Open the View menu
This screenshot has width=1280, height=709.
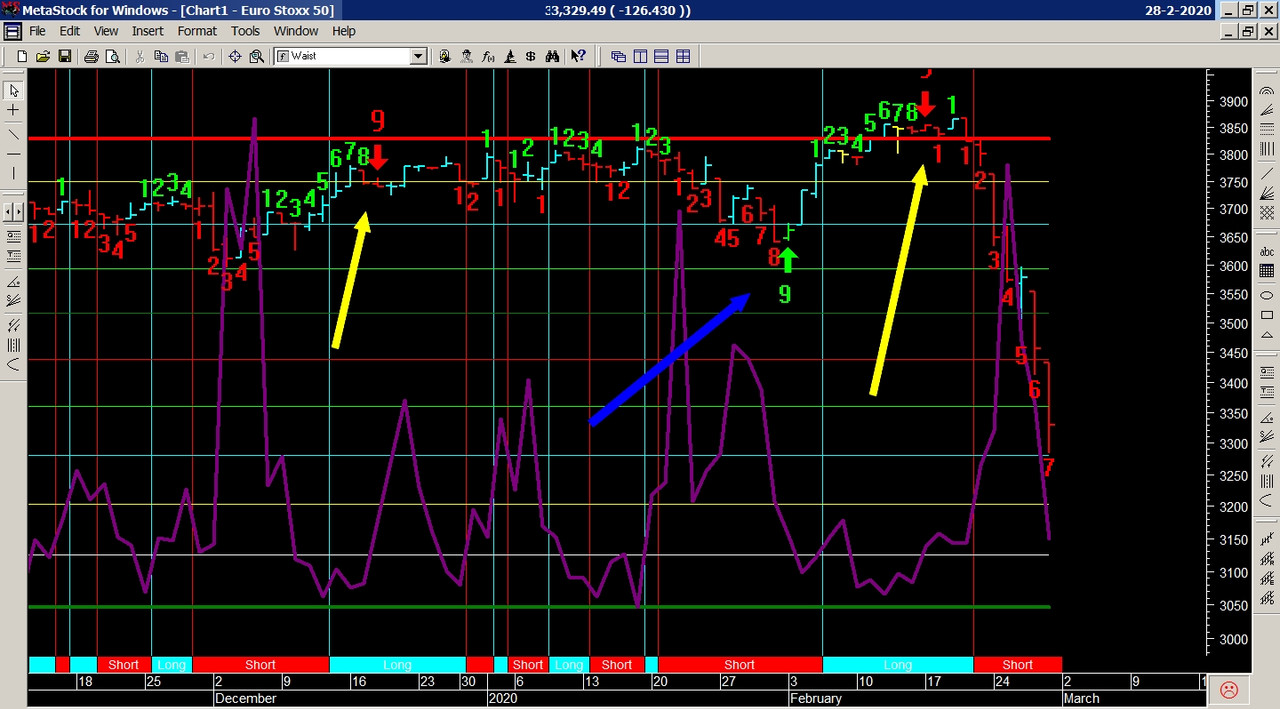coord(106,31)
